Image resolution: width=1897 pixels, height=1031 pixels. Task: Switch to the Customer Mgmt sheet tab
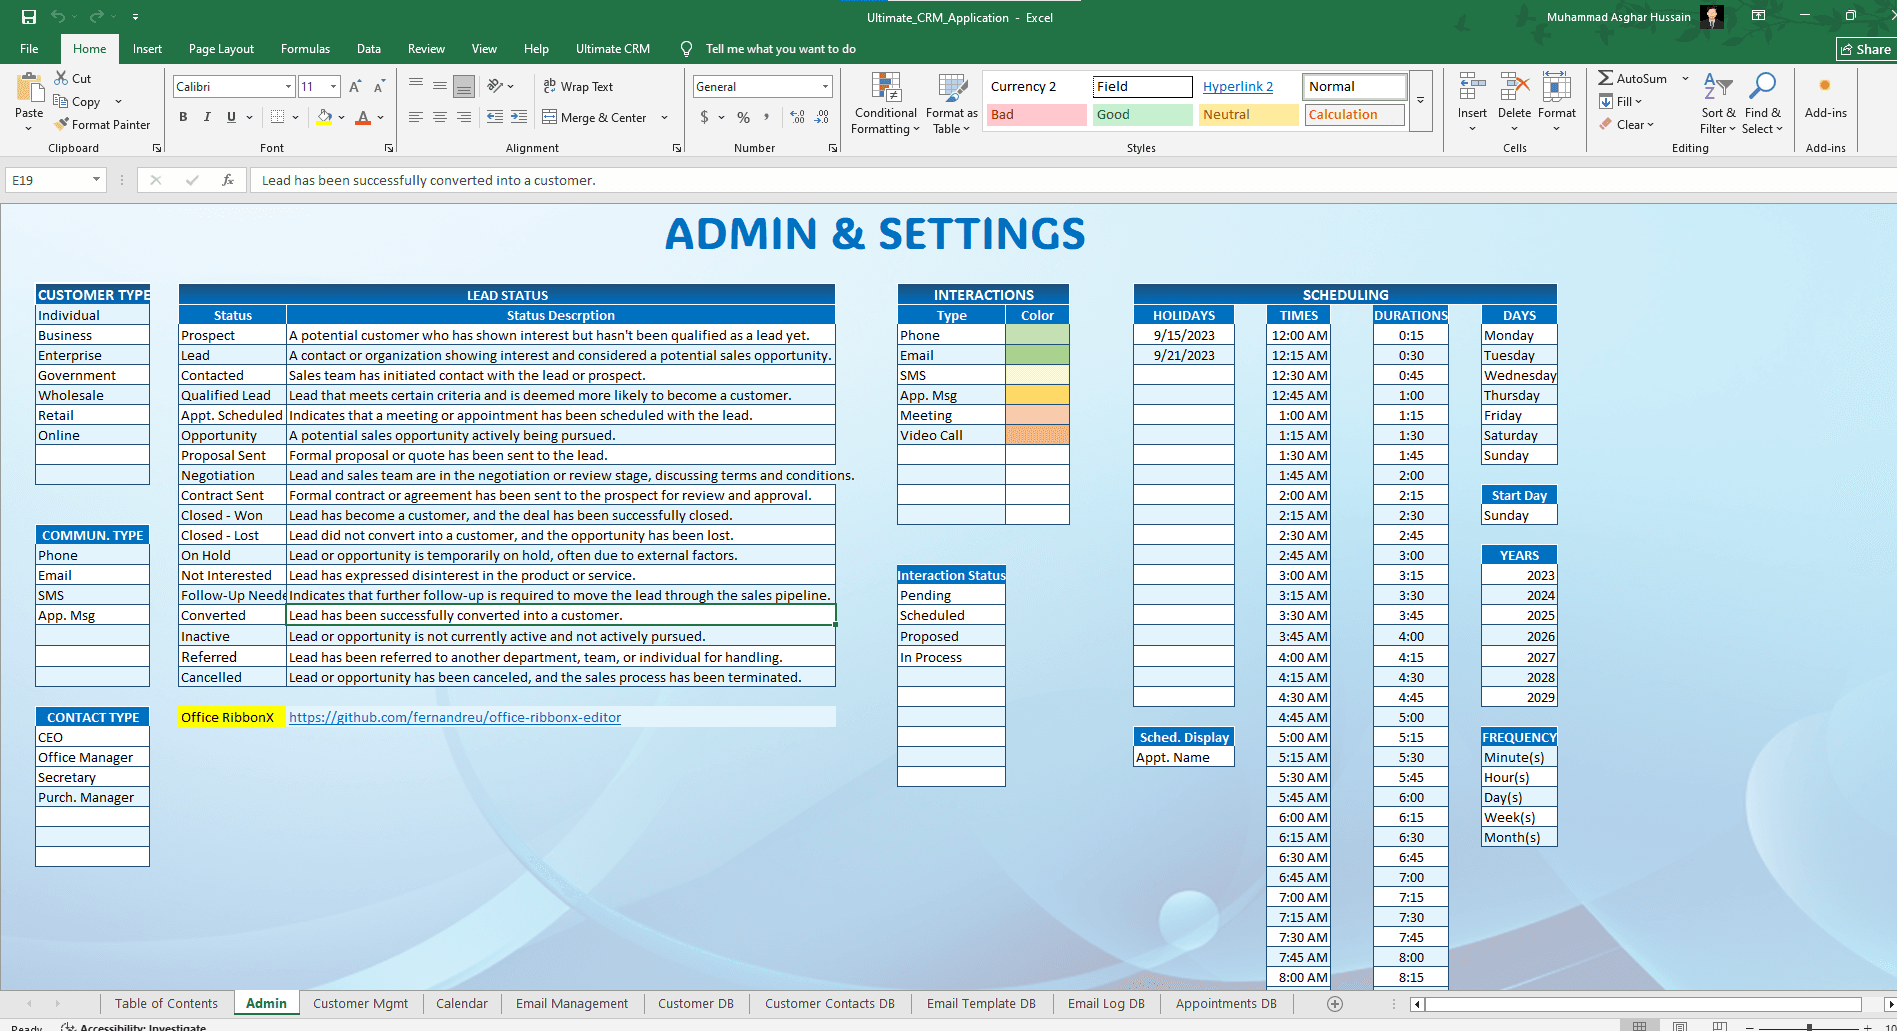coord(360,1004)
